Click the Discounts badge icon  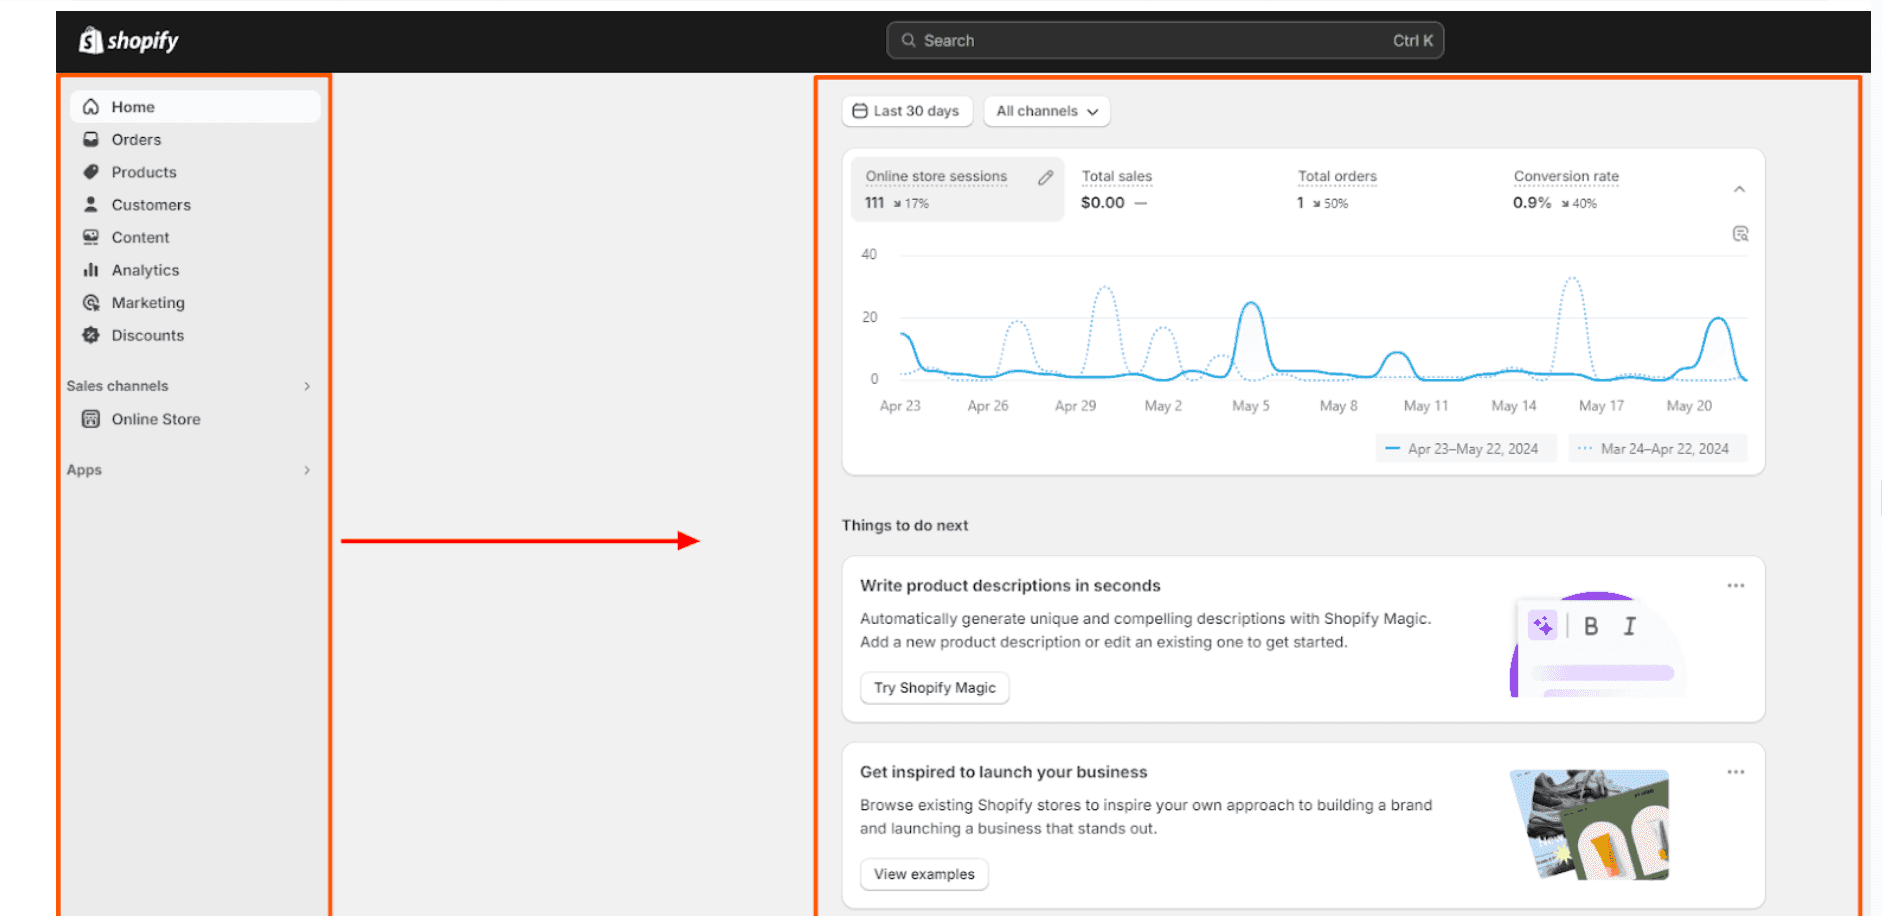[x=91, y=335]
